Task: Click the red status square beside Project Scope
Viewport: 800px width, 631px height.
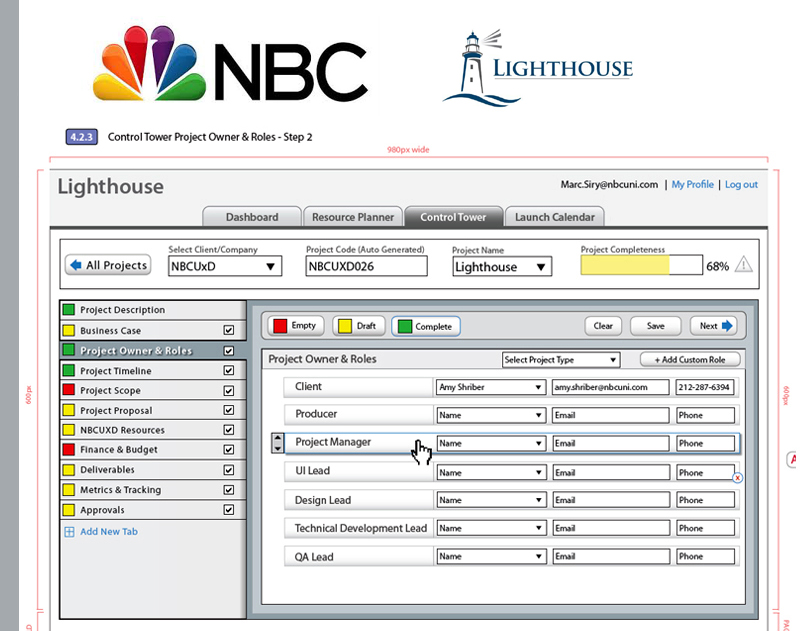Action: pyautogui.click(x=68, y=390)
